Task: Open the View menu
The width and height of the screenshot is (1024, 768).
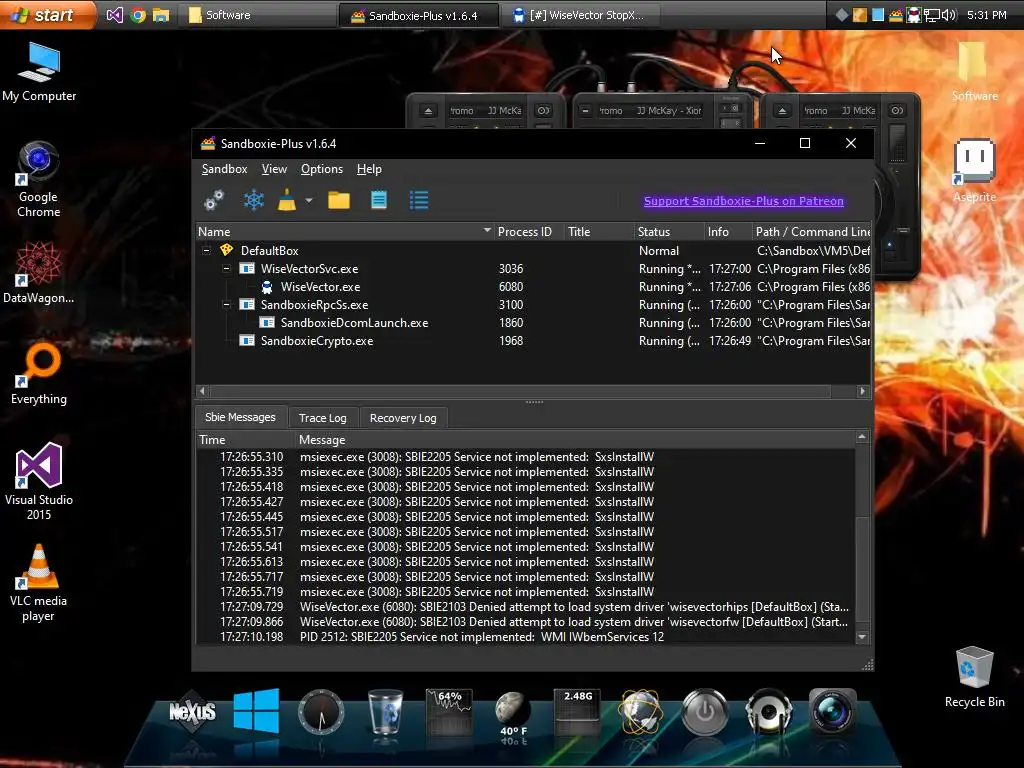Action: (x=274, y=169)
